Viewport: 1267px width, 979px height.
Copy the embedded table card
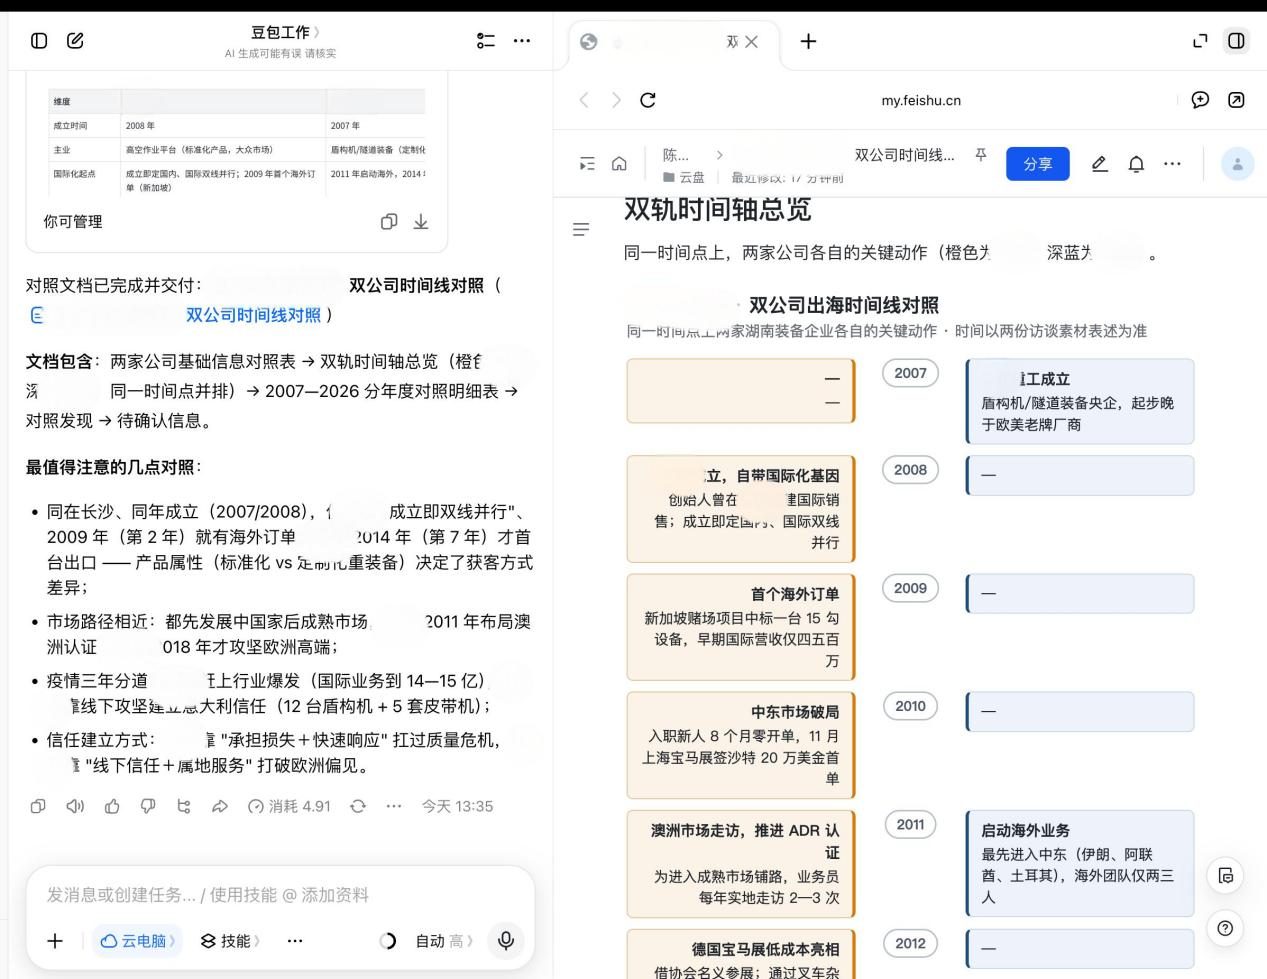click(389, 222)
